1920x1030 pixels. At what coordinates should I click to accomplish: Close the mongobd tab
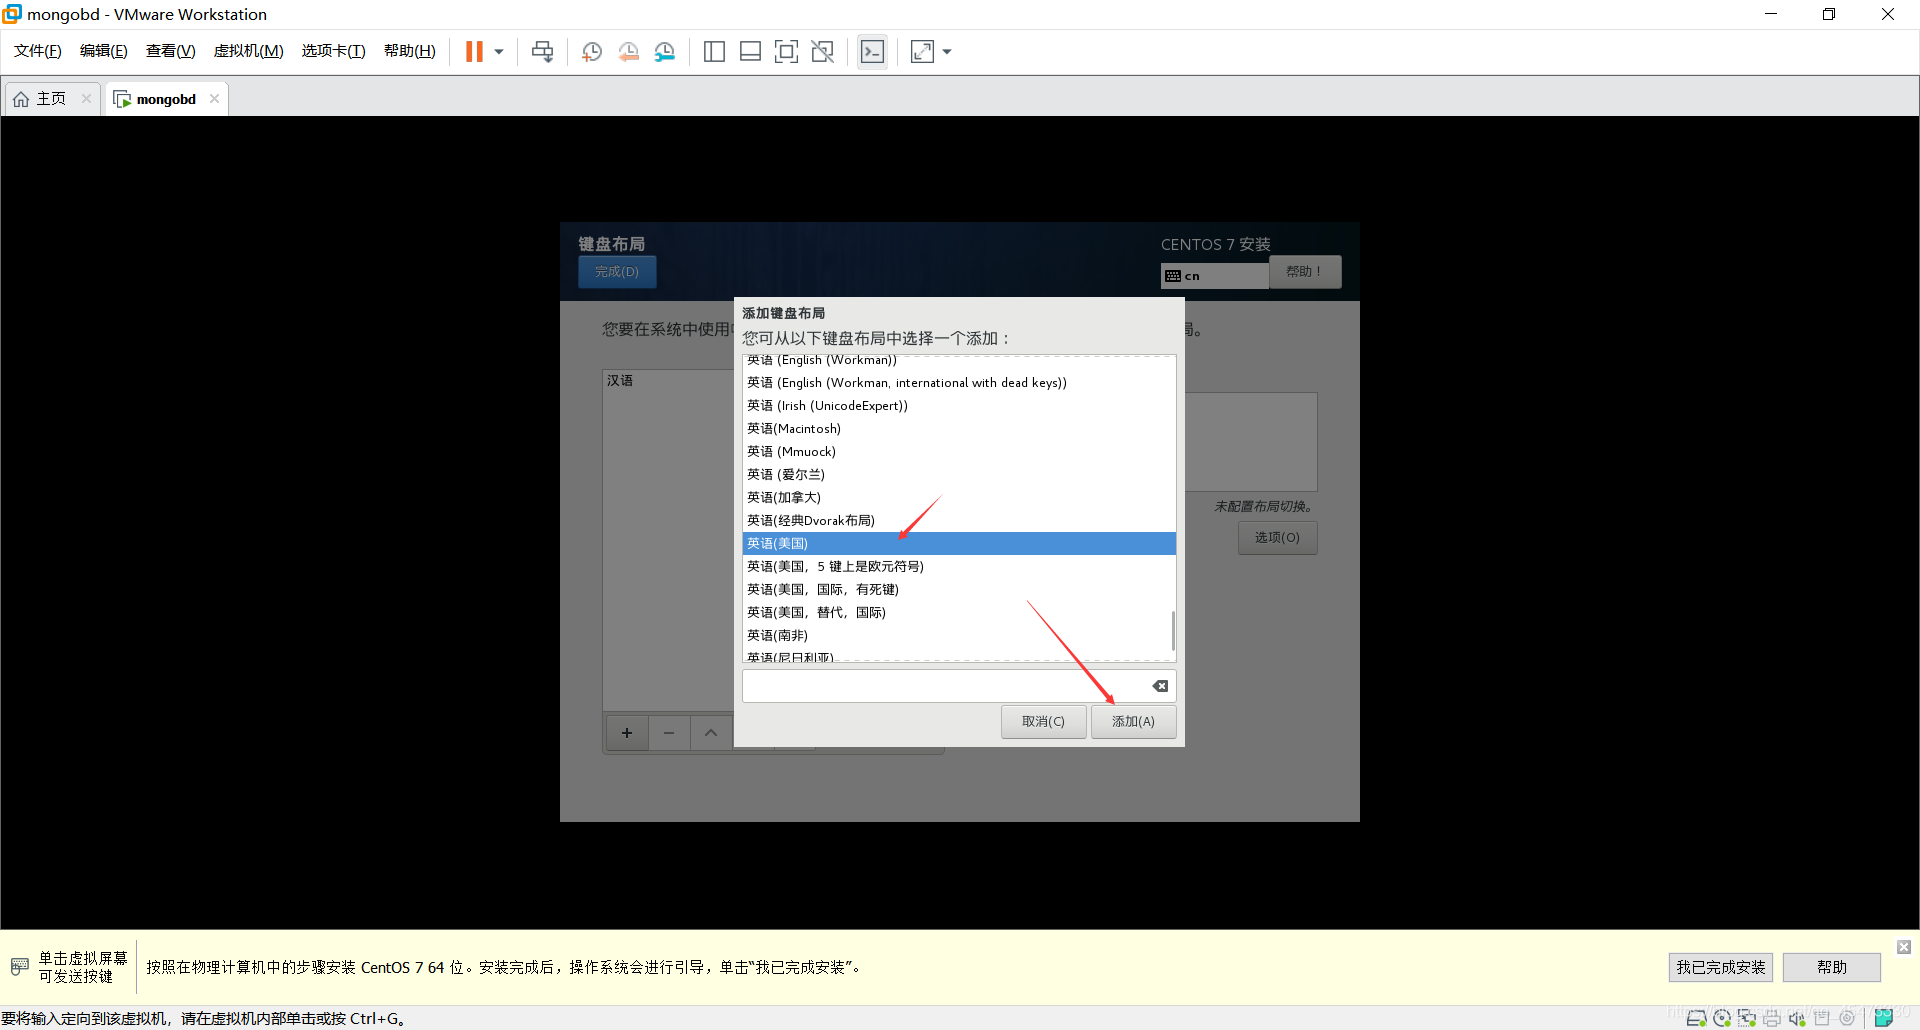coord(214,99)
